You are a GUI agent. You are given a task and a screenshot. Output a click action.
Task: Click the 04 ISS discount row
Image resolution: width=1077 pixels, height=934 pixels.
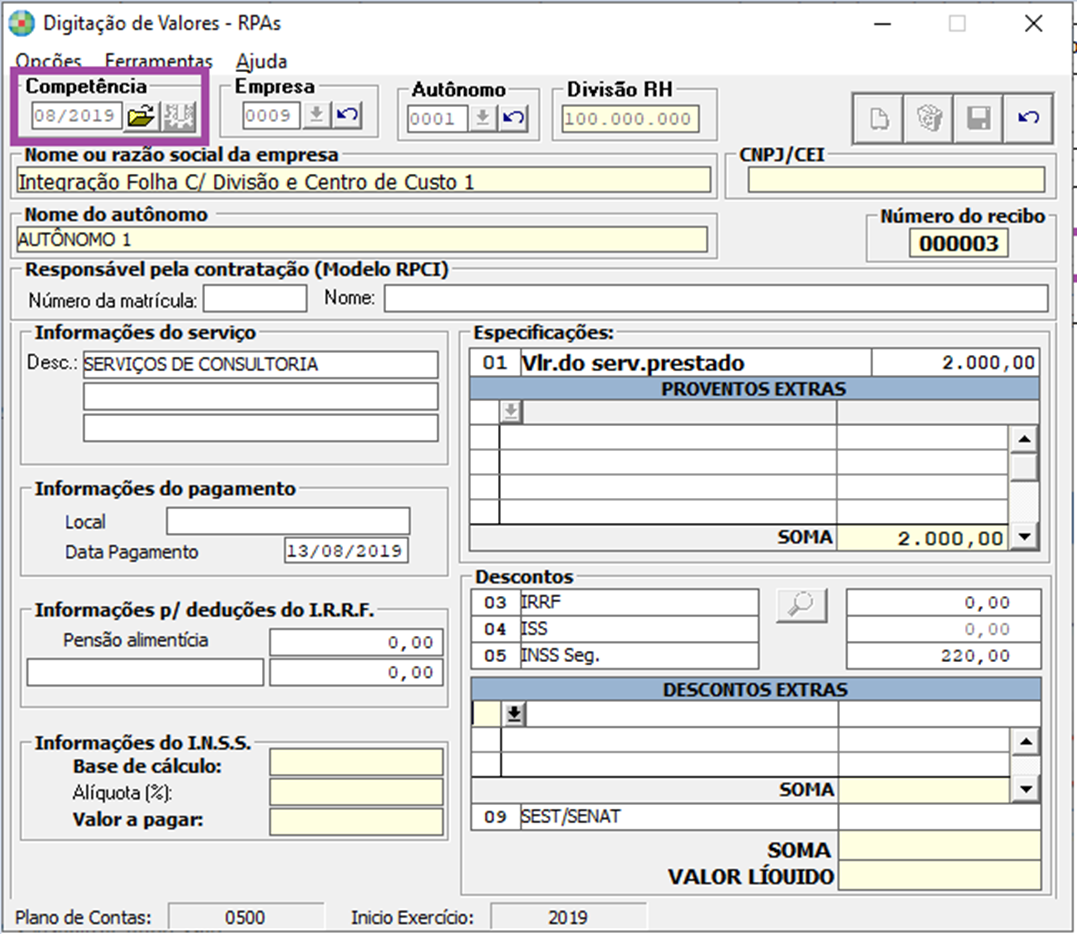point(615,629)
